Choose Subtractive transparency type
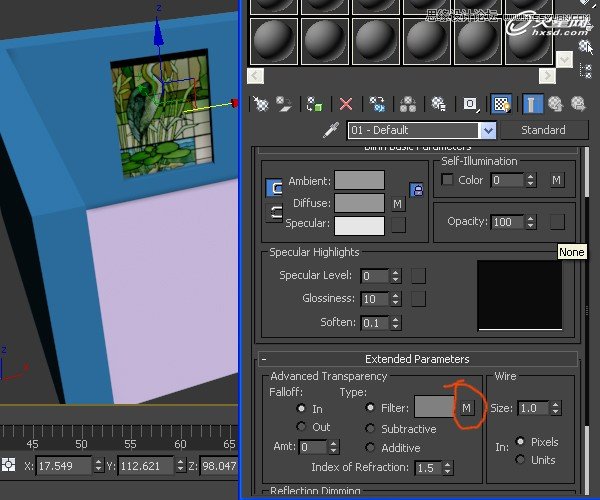 pos(372,429)
